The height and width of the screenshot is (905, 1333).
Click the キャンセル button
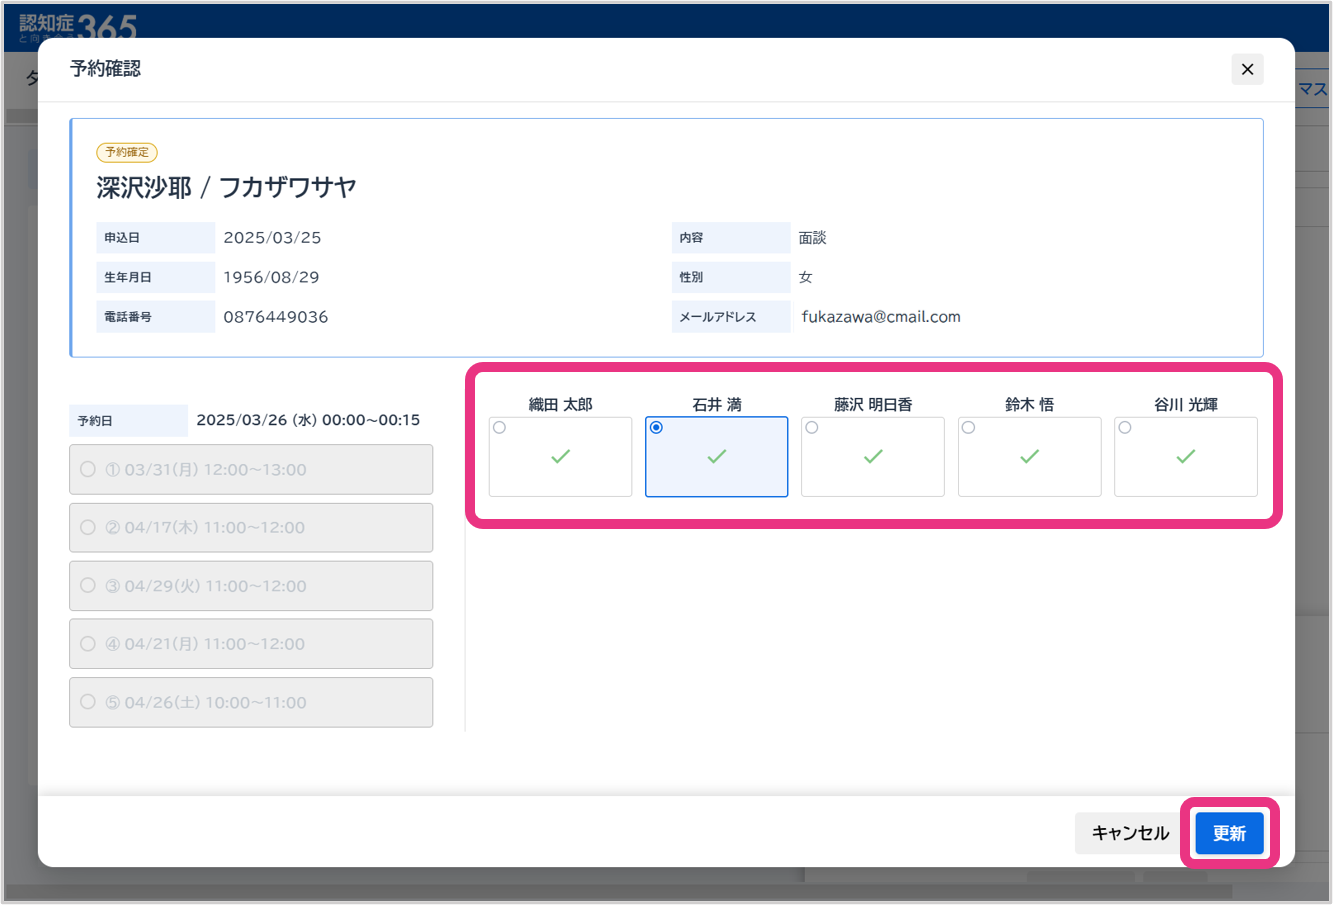[x=1130, y=833]
